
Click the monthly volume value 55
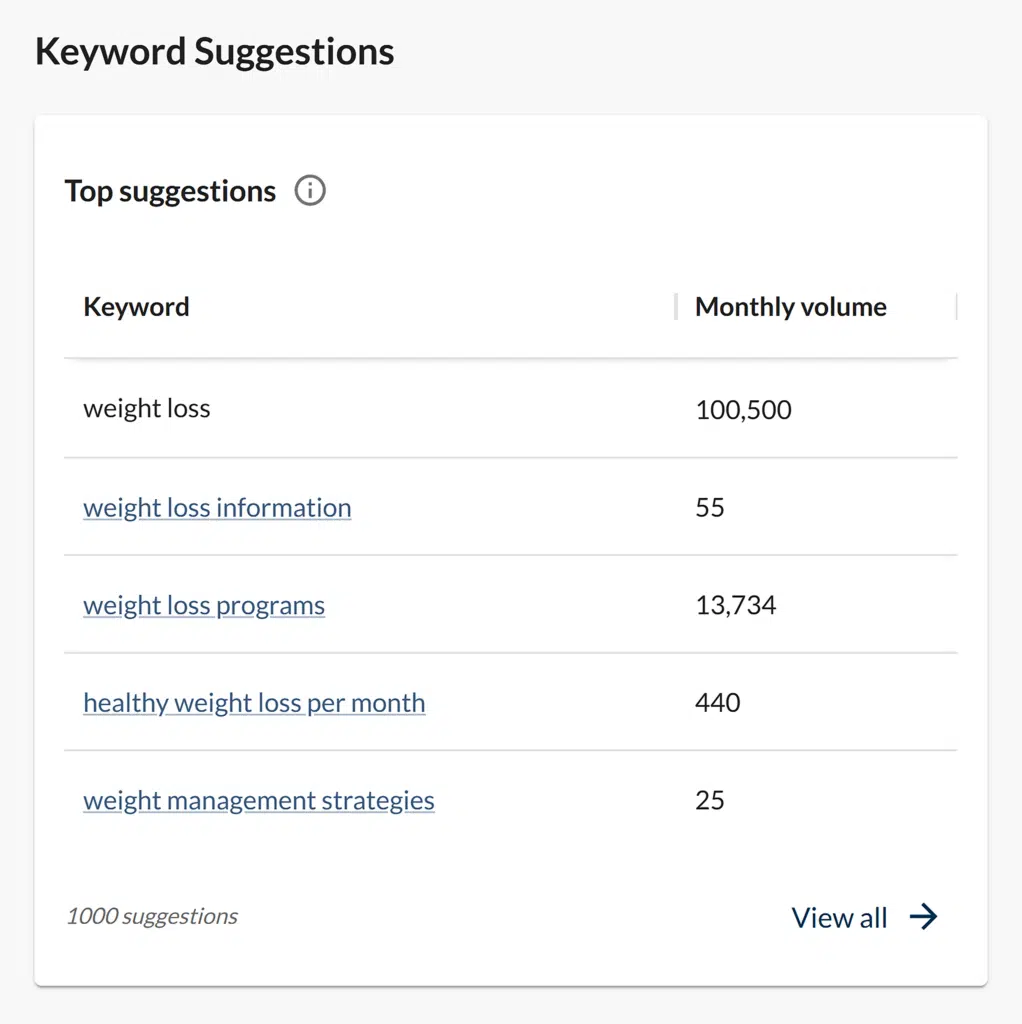click(x=709, y=508)
